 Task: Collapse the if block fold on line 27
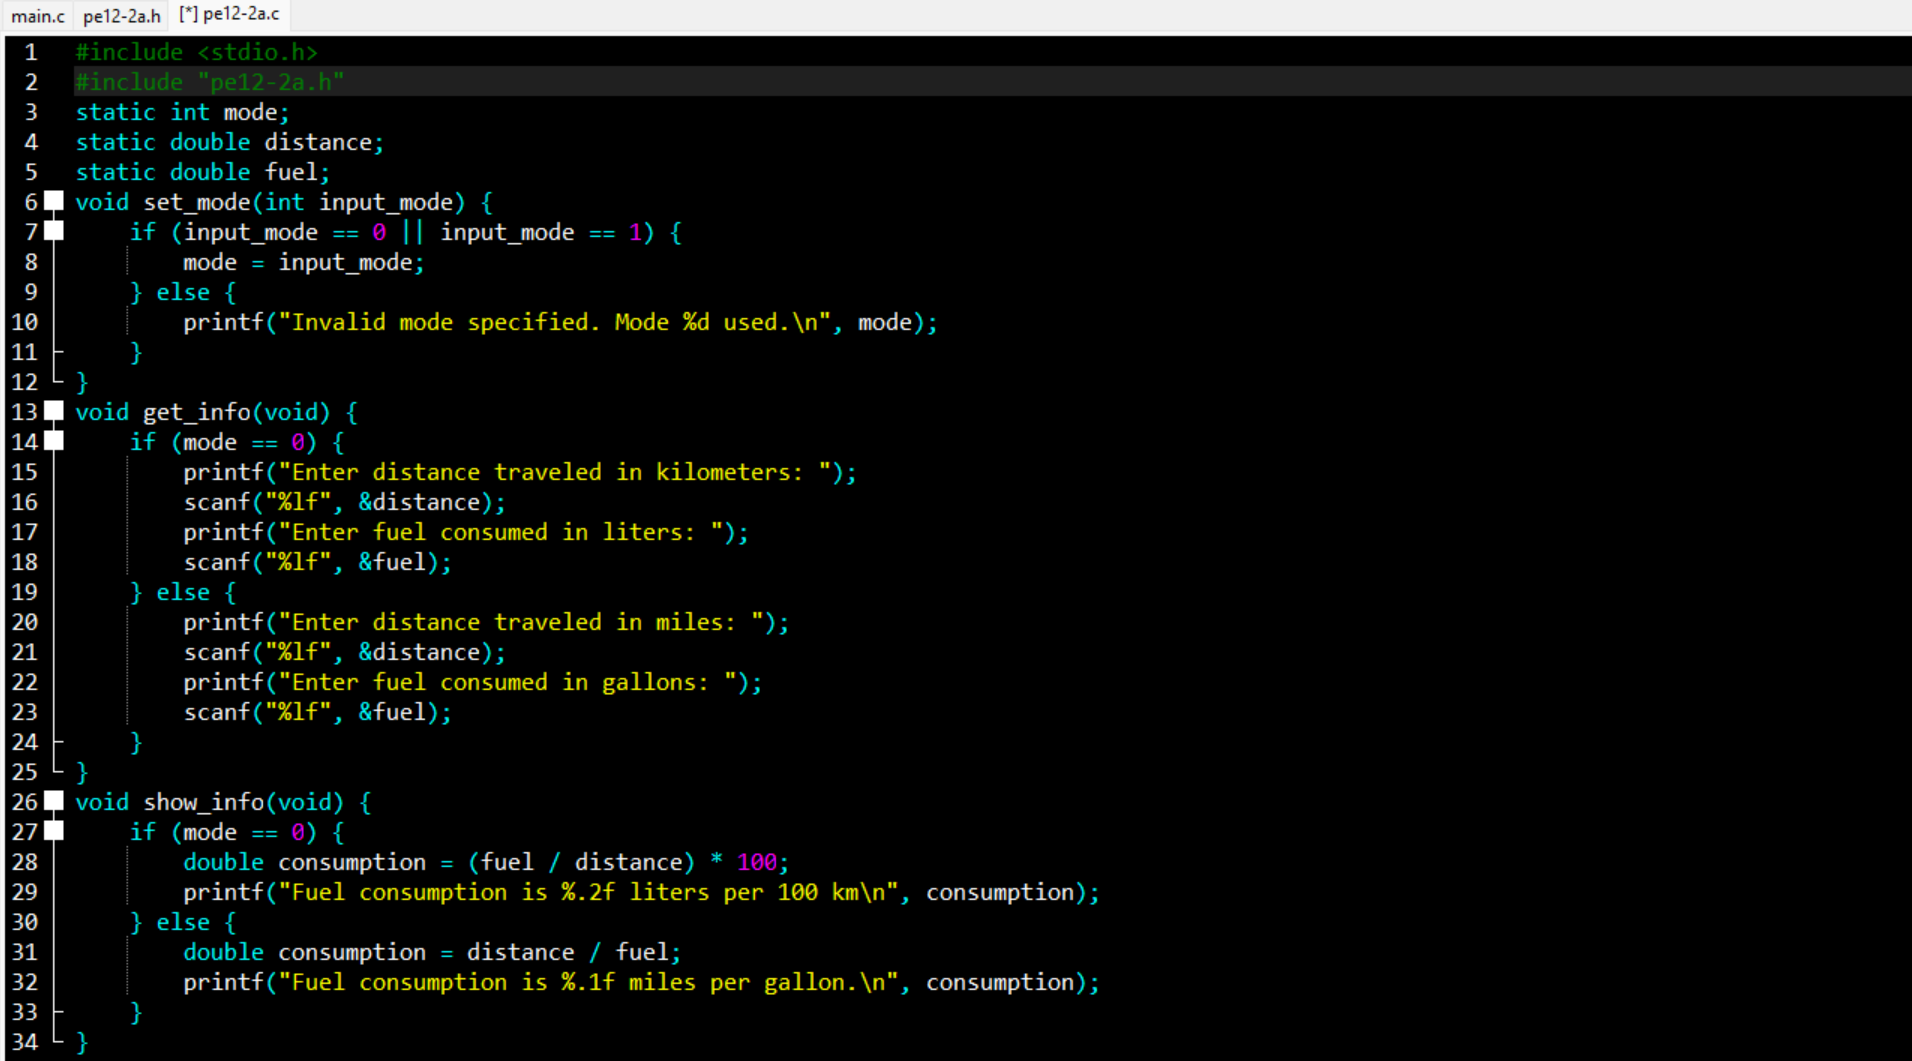coord(54,831)
